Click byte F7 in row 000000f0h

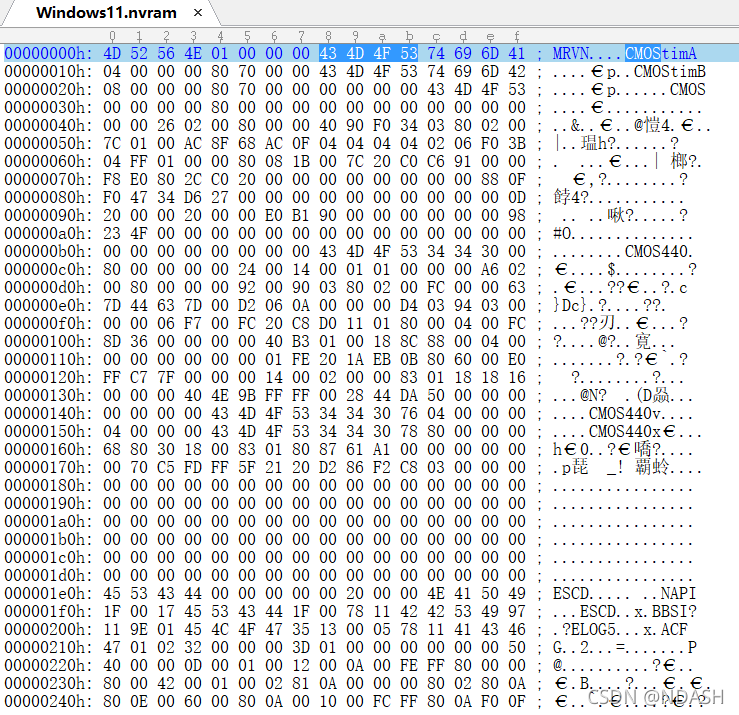click(193, 323)
